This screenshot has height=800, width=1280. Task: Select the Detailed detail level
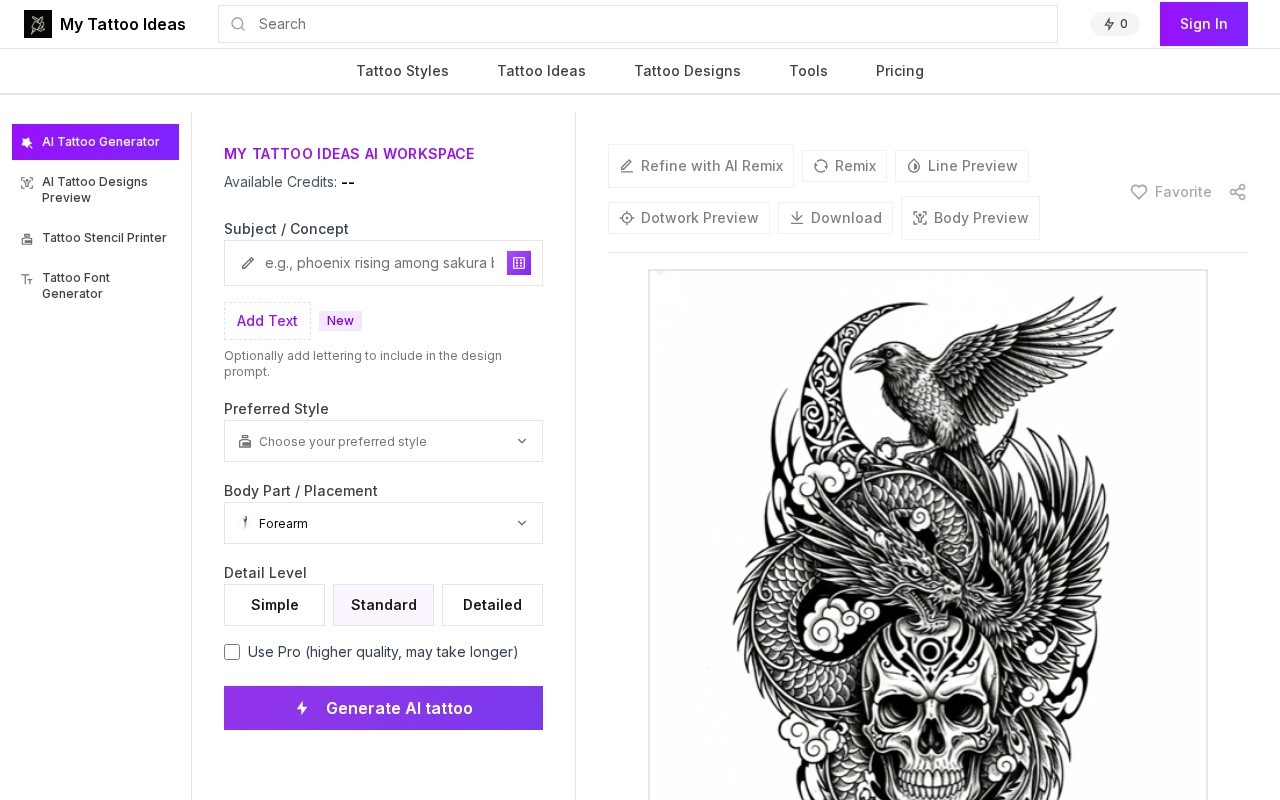coord(492,605)
